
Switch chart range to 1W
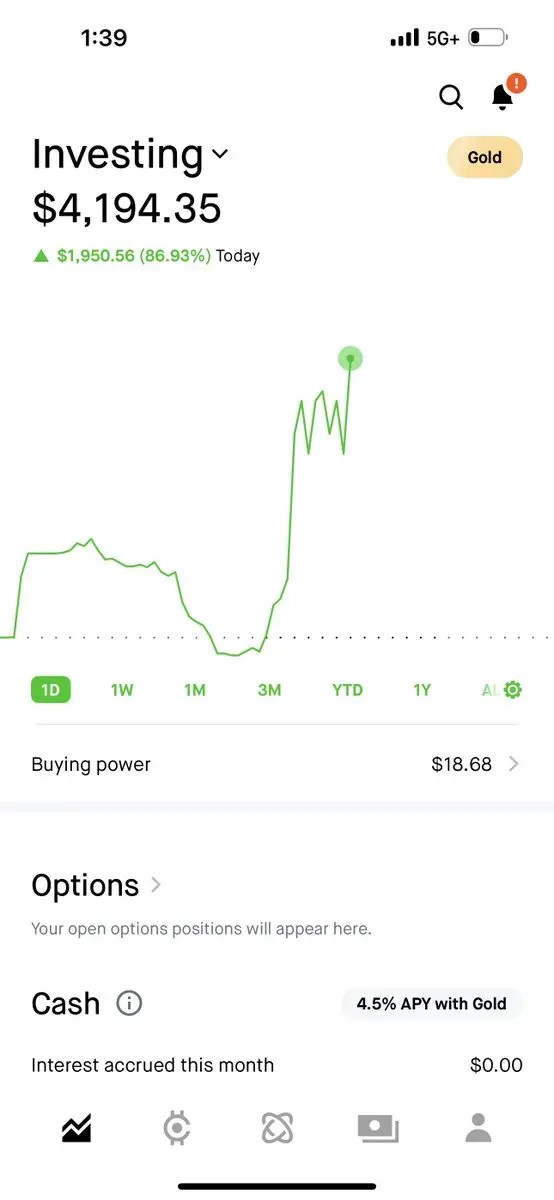(122, 690)
